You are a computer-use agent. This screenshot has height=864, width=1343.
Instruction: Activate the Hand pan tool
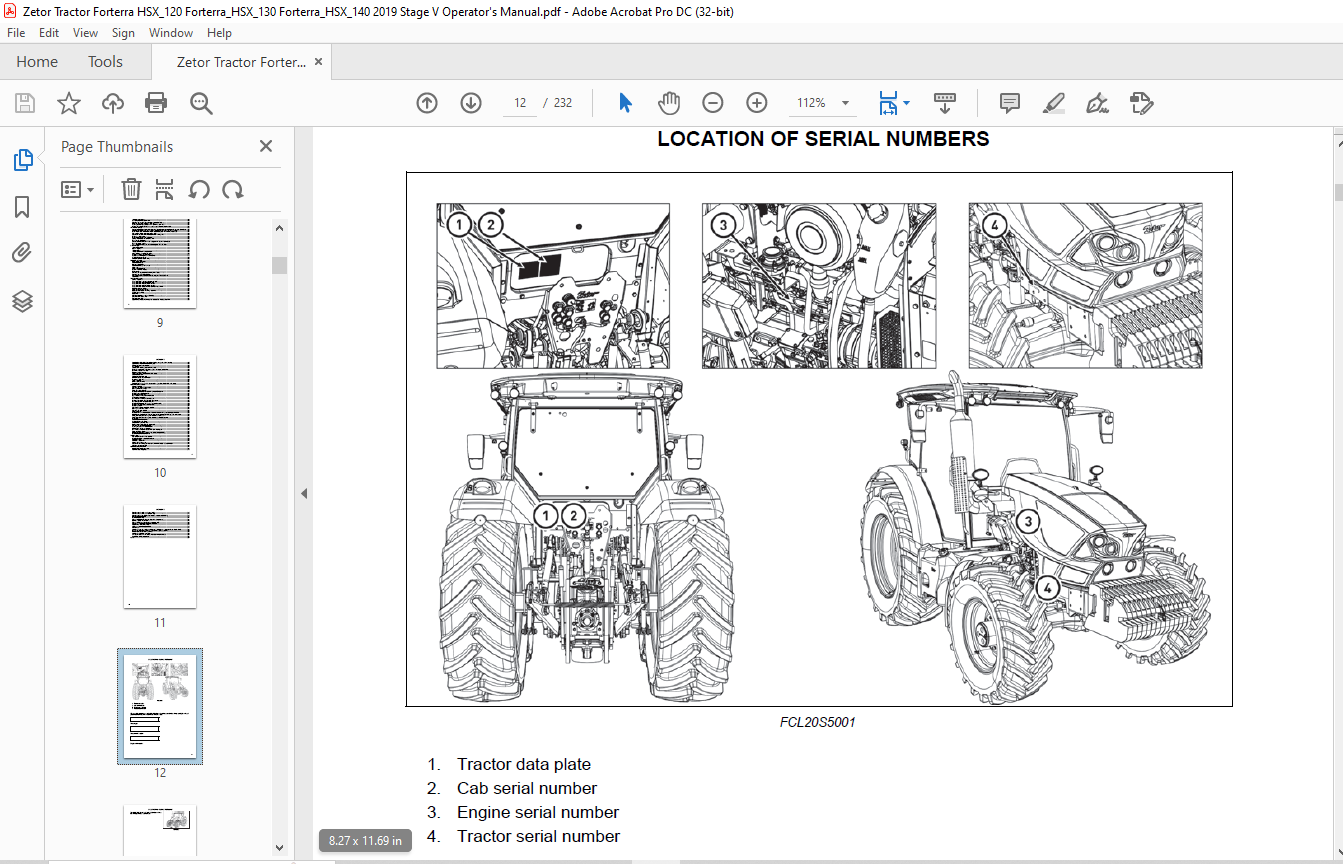668,103
